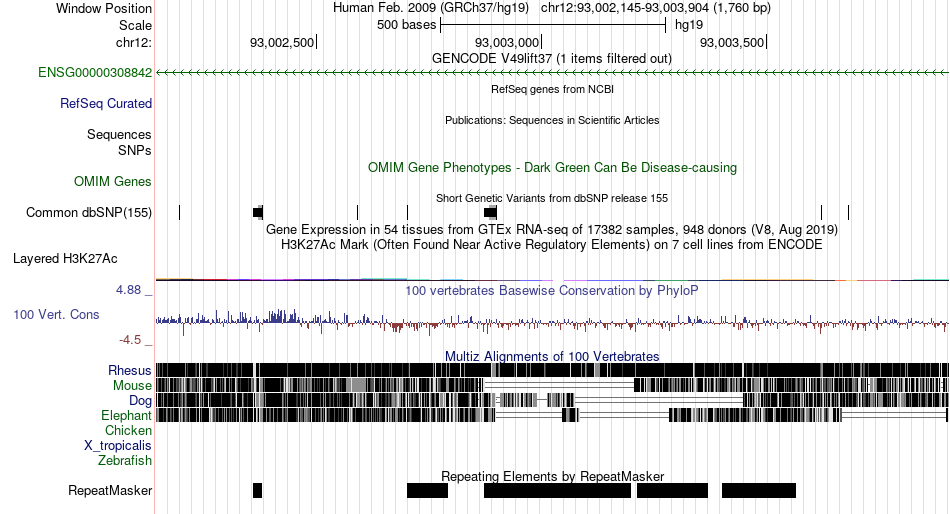Click the 93,003,000 ruler position
This screenshot has height=514, width=950.
tap(507, 42)
